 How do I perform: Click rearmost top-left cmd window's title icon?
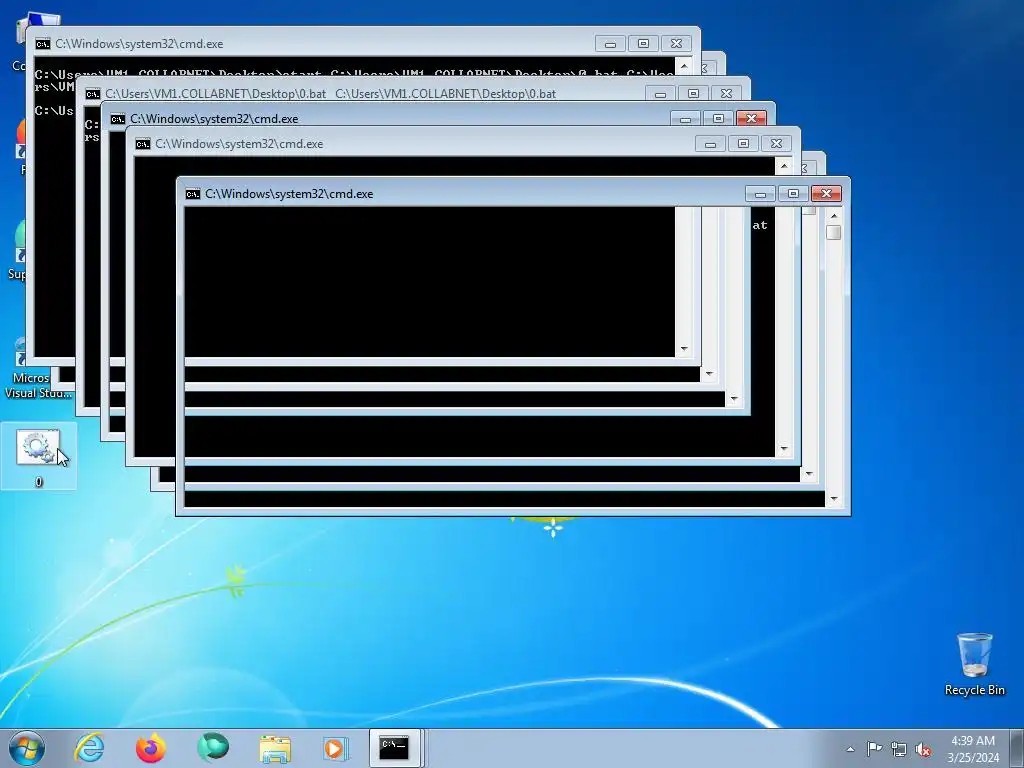42,44
